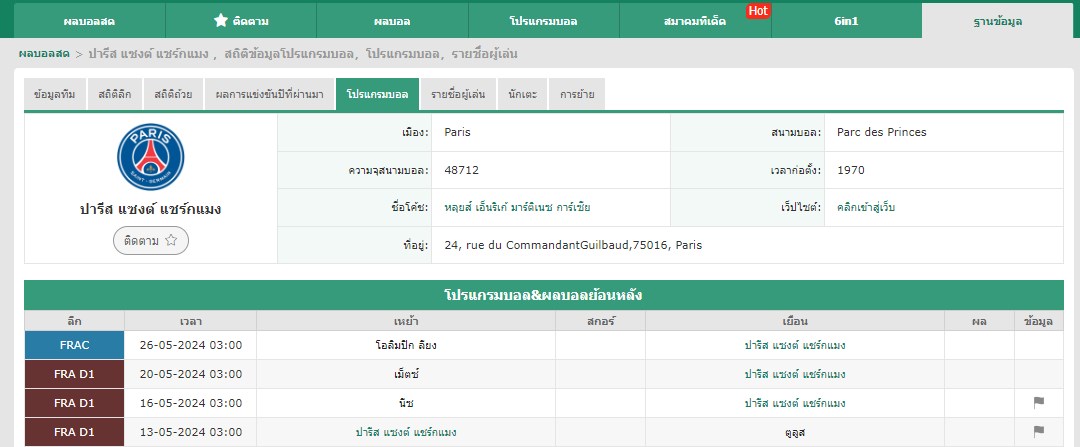Image resolution: width=1080 pixels, height=447 pixels.
Task: Click the star icon in ติดตาม nav tab
Action: [x=220, y=21]
